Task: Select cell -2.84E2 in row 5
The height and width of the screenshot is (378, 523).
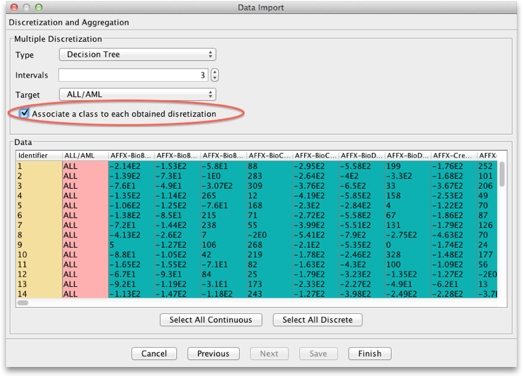Action: (x=362, y=206)
